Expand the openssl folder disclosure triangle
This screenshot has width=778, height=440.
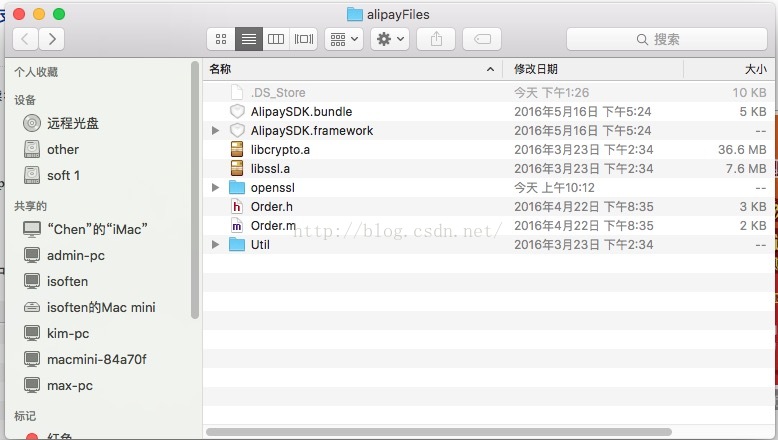[x=215, y=188]
